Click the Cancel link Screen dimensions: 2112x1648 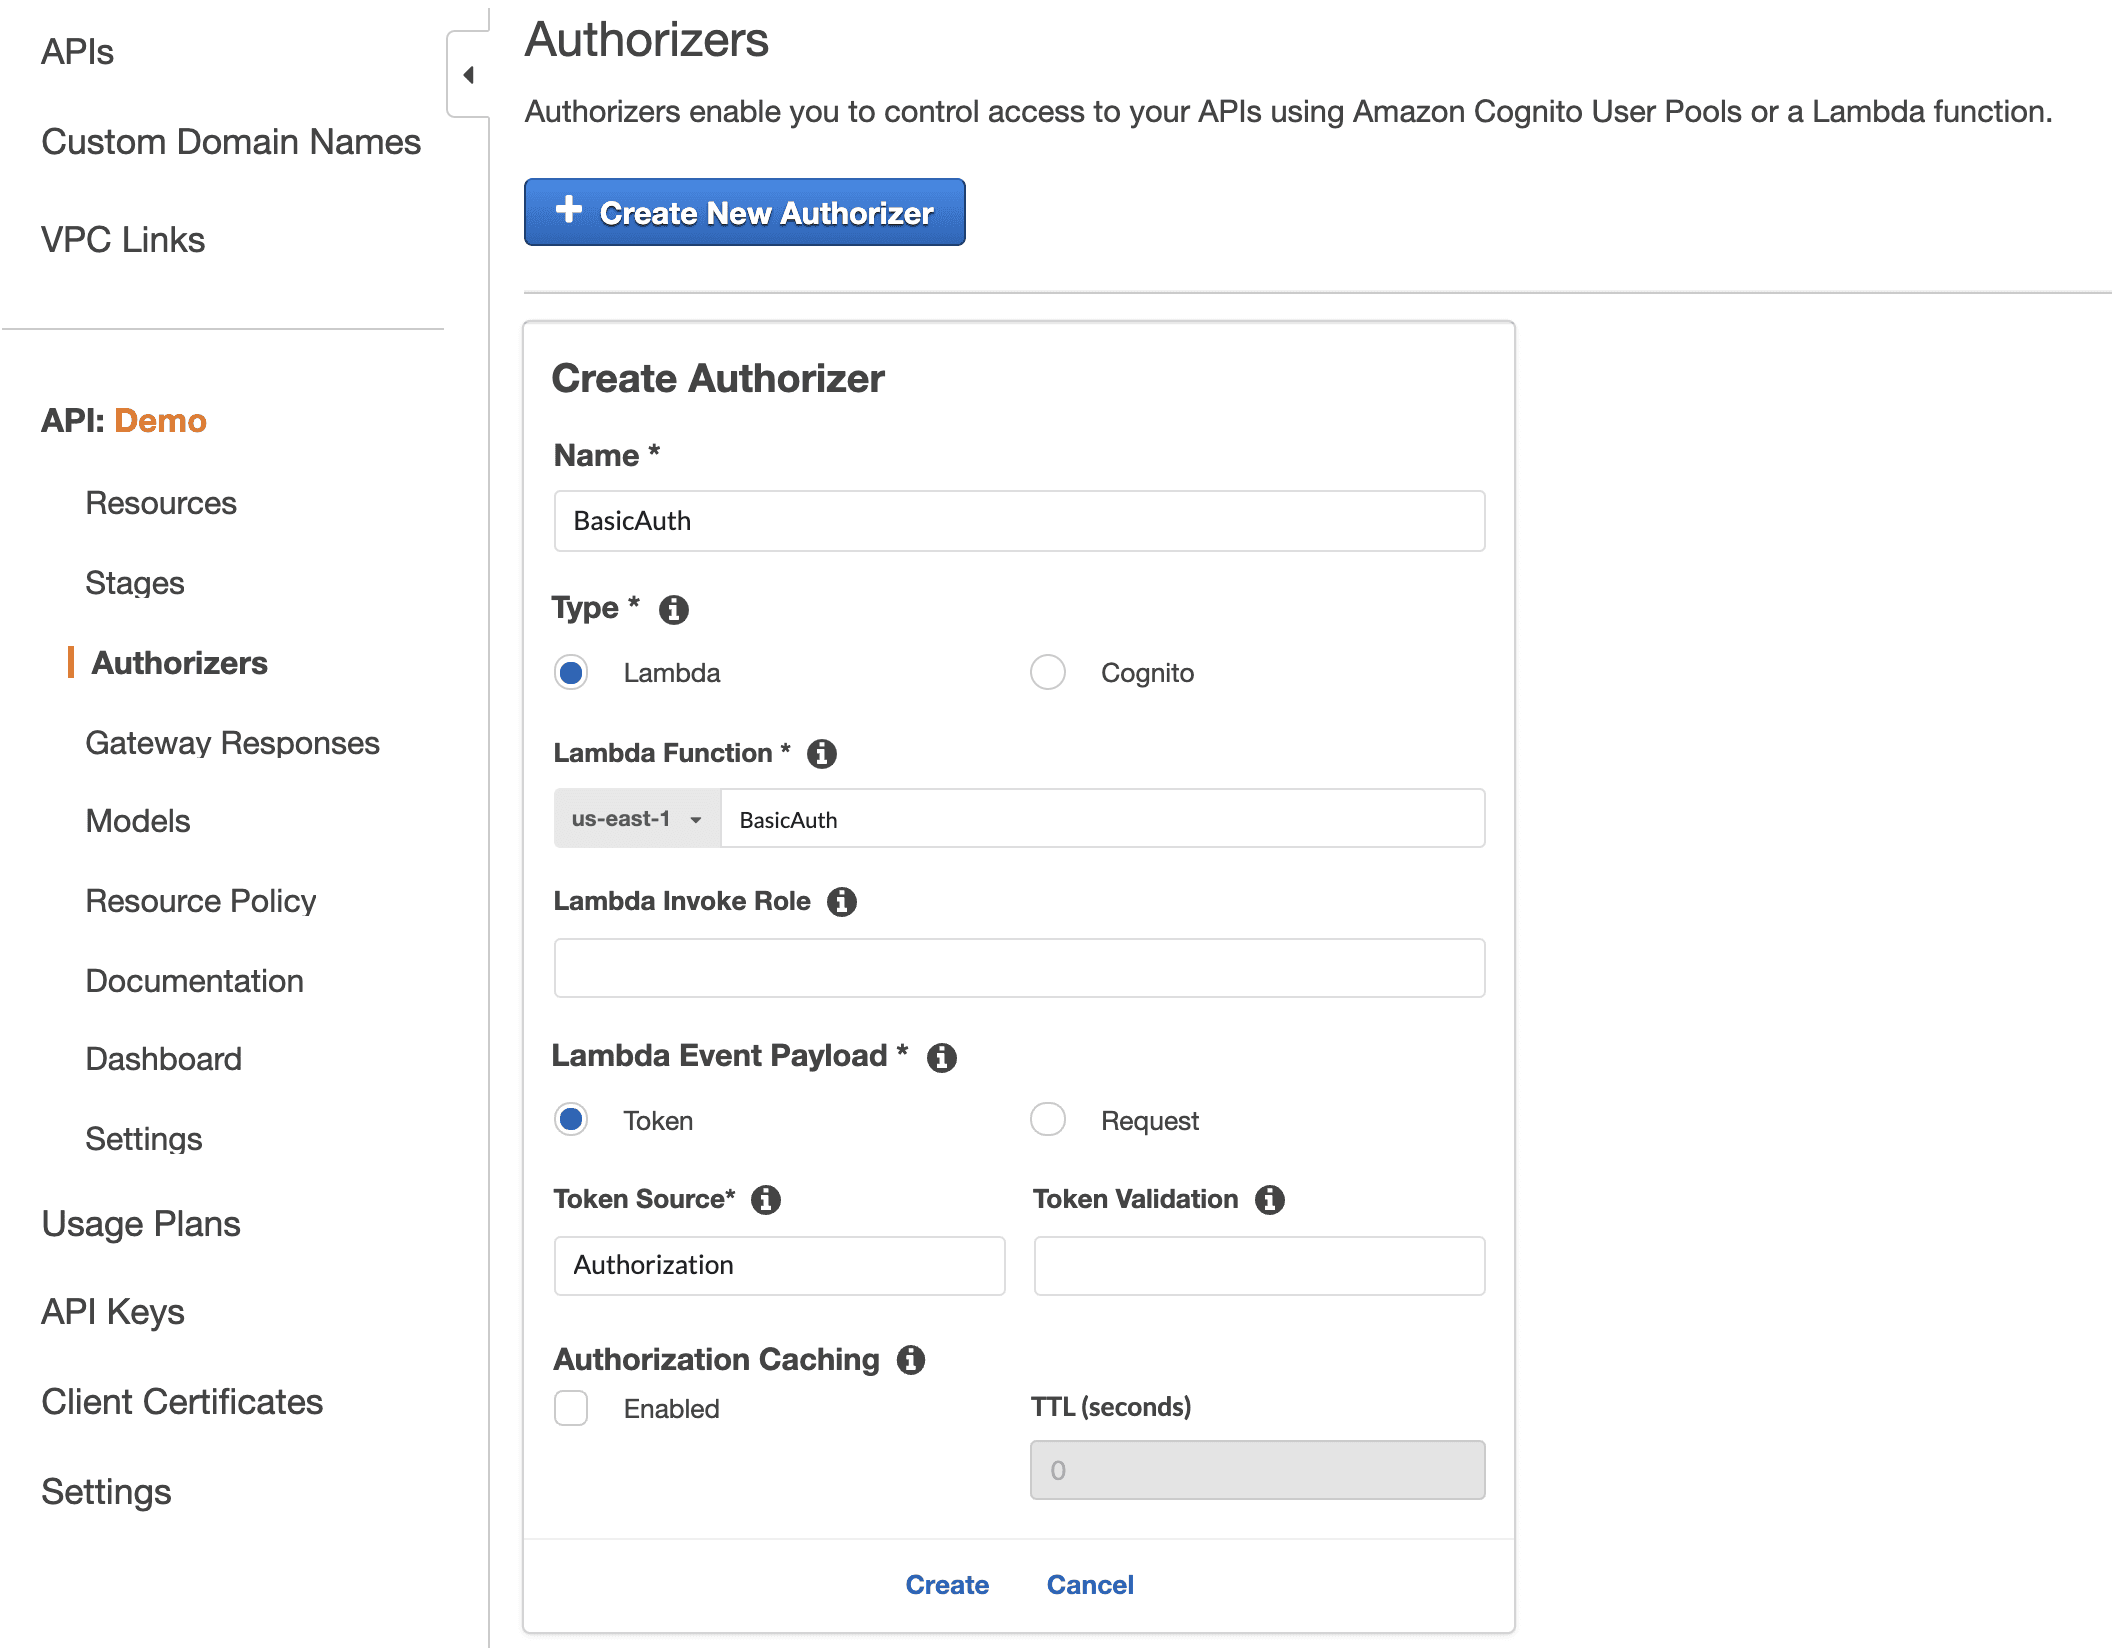1089,1585
